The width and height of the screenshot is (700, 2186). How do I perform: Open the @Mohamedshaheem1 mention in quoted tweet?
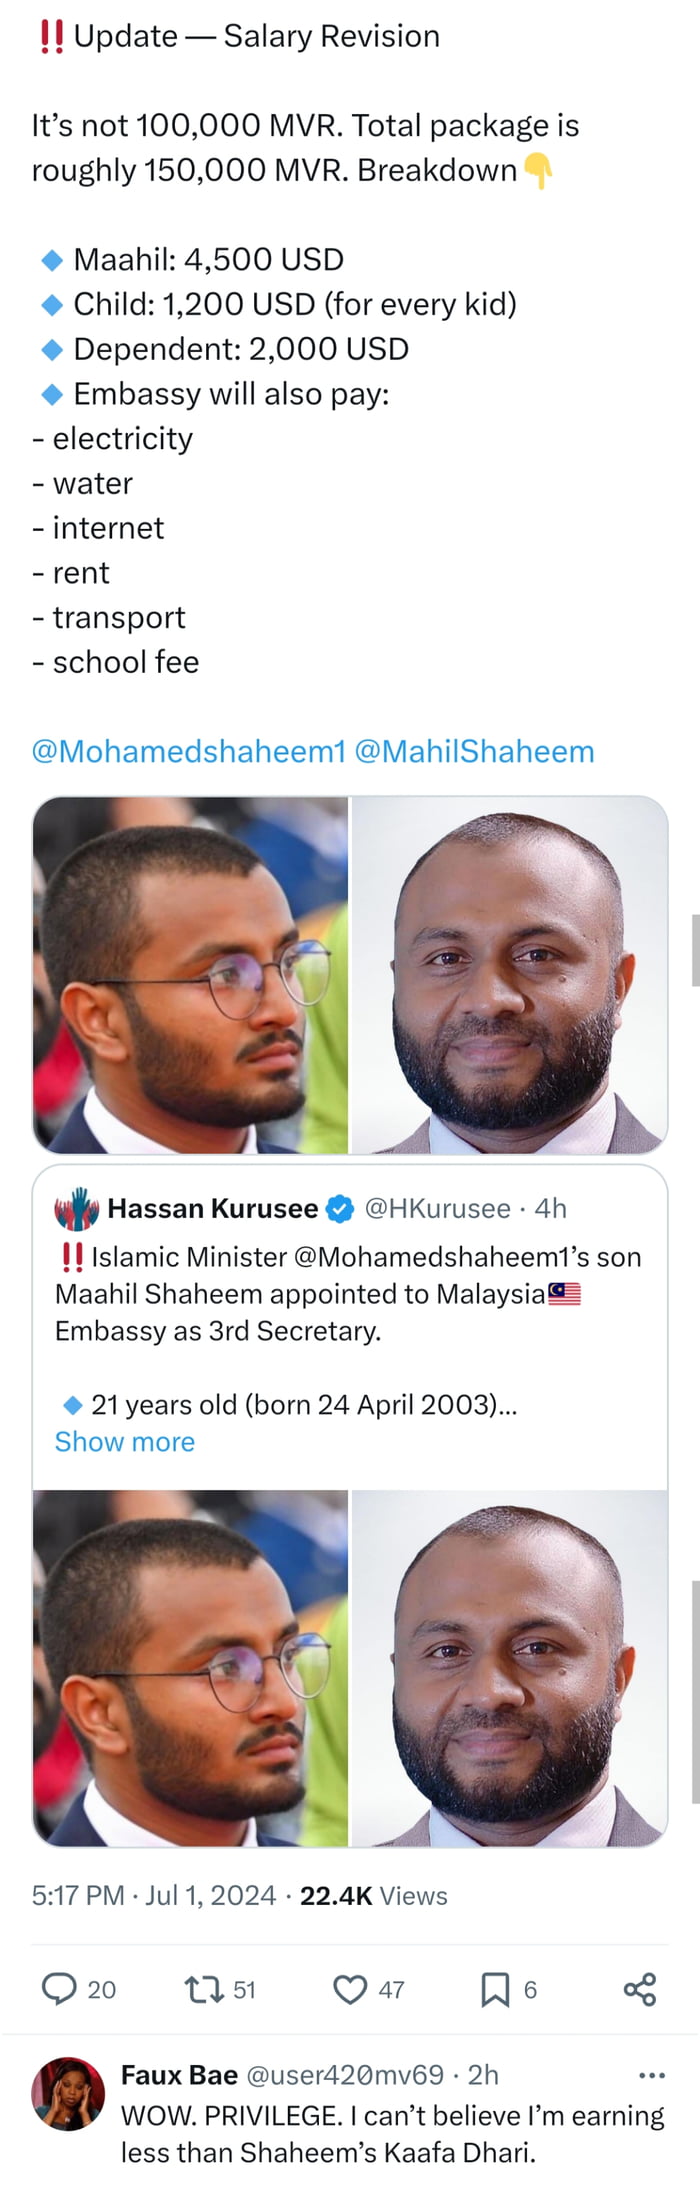pyautogui.click(x=453, y=1256)
